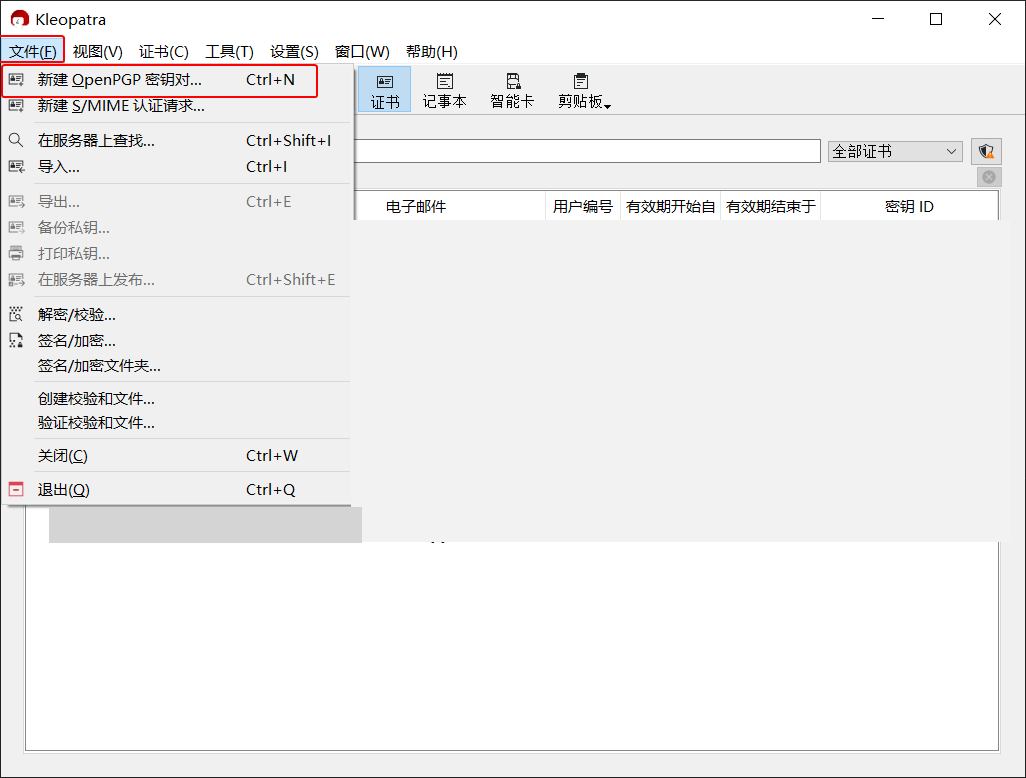Click decrypt icon beside 解密/校验
Screen dimensions: 1026x778
click(x=16, y=315)
